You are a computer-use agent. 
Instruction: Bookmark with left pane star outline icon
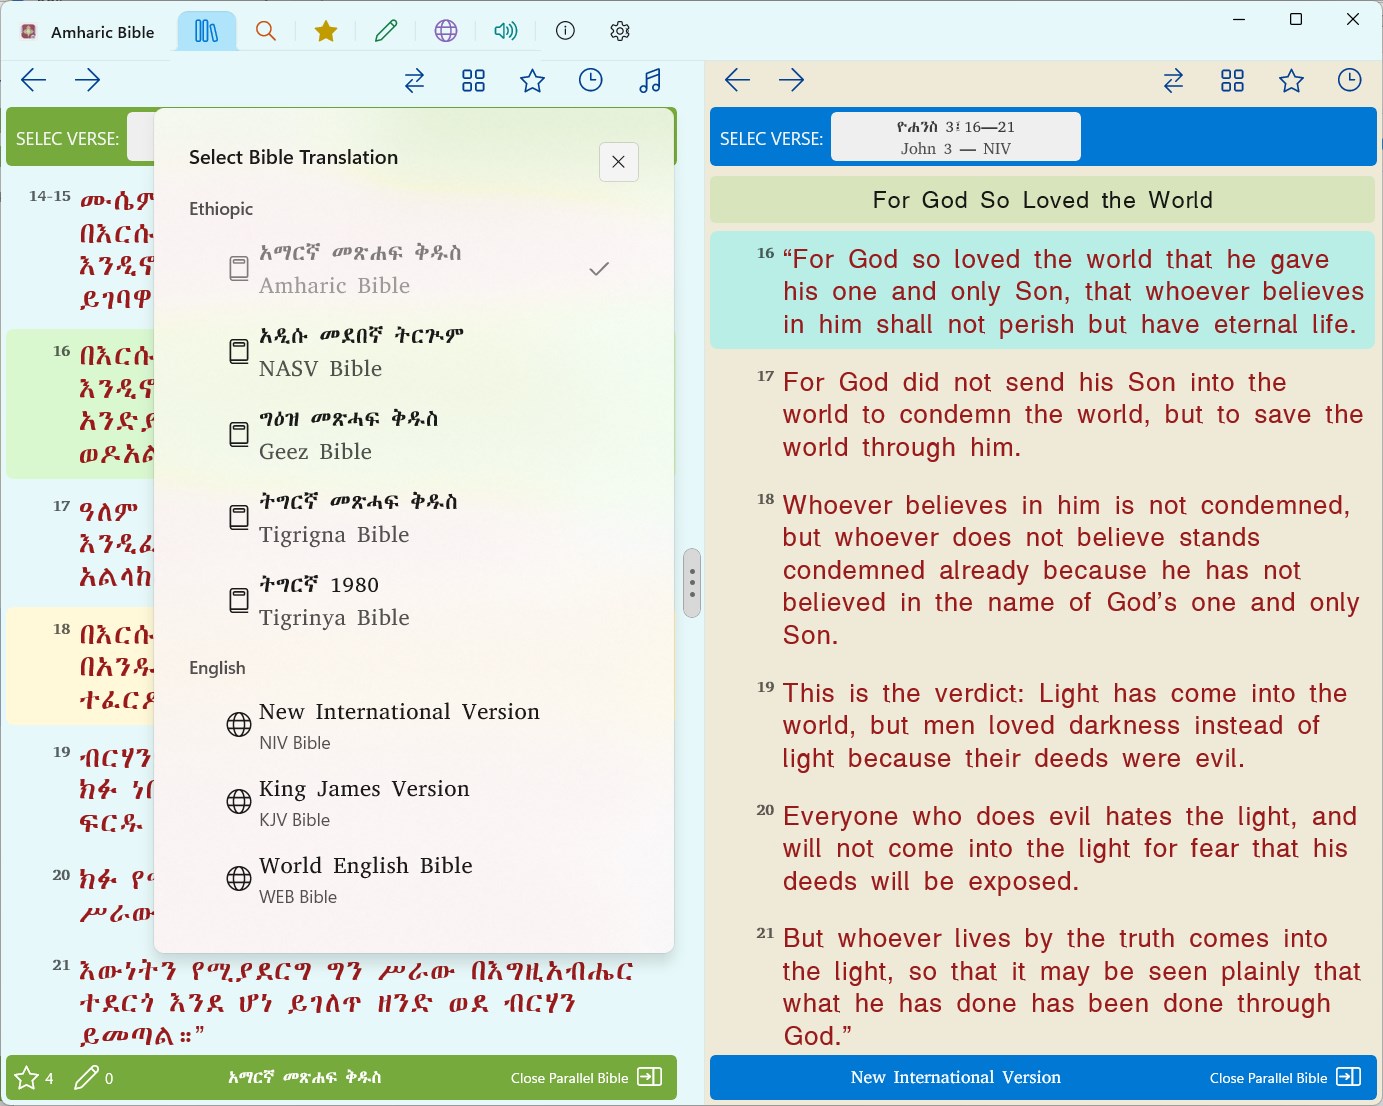(x=532, y=81)
